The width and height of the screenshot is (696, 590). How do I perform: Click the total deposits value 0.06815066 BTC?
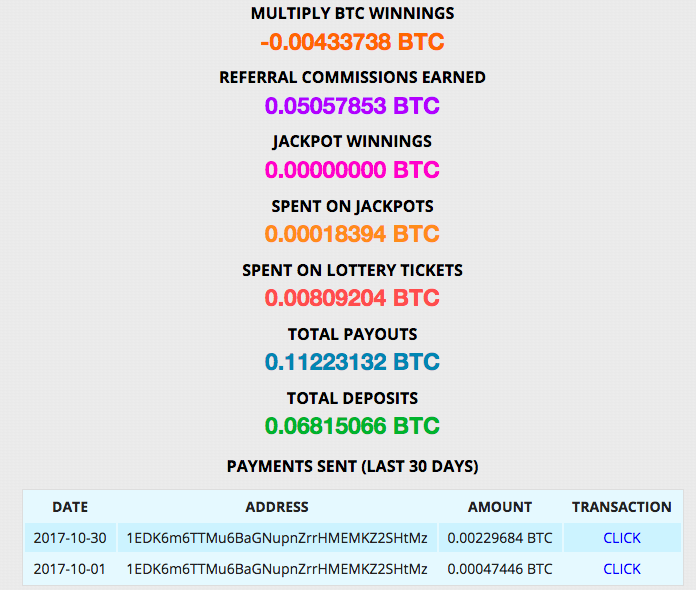tap(352, 426)
